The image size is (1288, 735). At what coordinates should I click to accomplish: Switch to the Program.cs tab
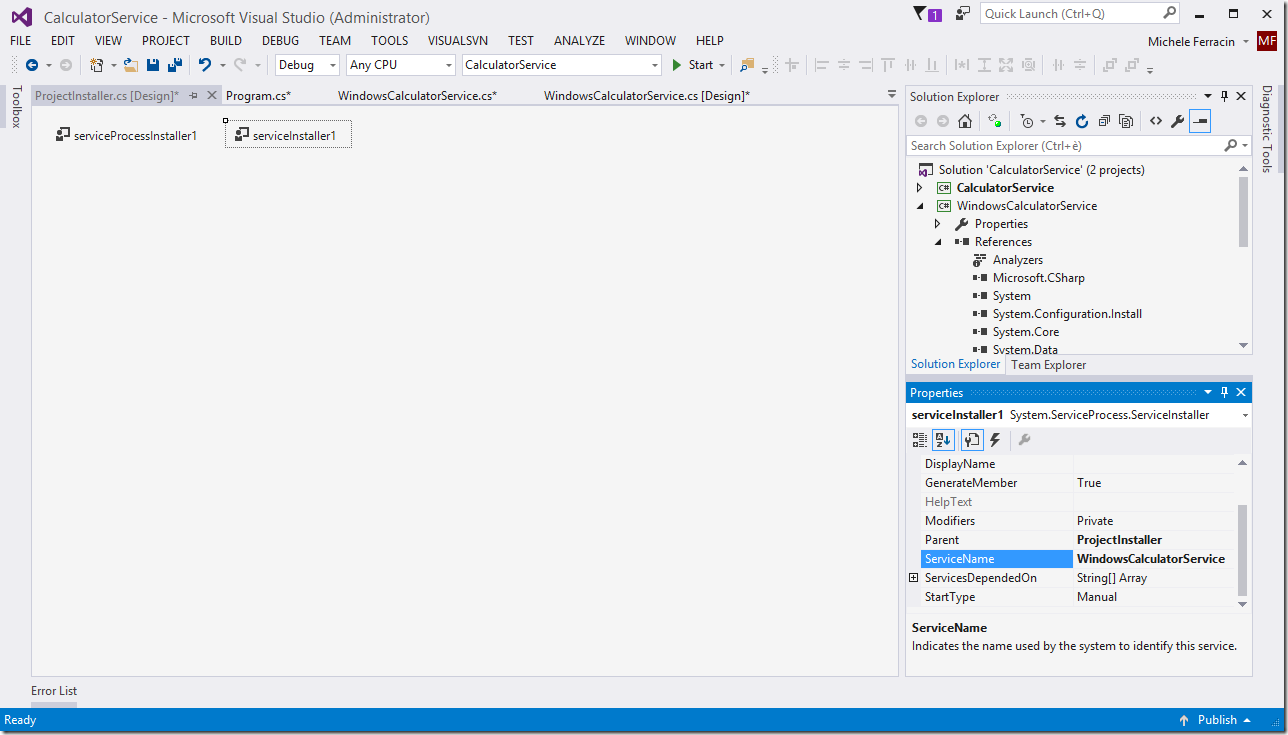click(x=258, y=96)
